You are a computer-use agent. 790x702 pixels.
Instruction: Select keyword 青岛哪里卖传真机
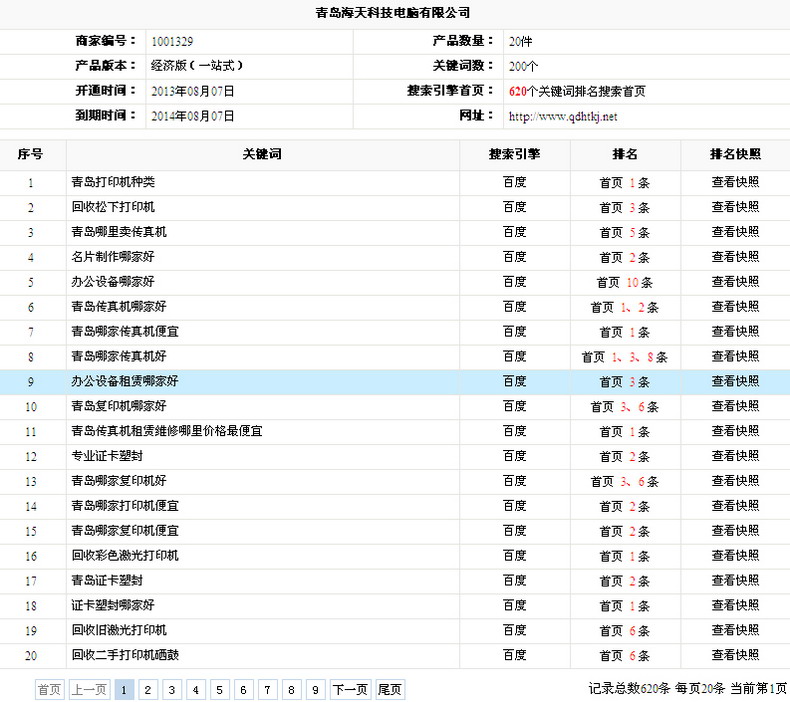pos(119,232)
